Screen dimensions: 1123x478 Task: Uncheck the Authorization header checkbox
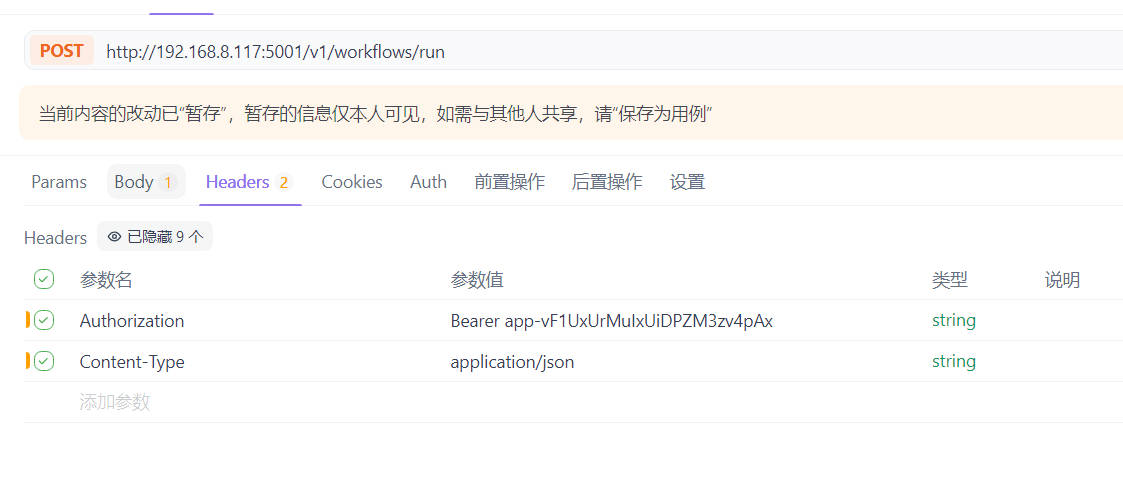coord(44,321)
